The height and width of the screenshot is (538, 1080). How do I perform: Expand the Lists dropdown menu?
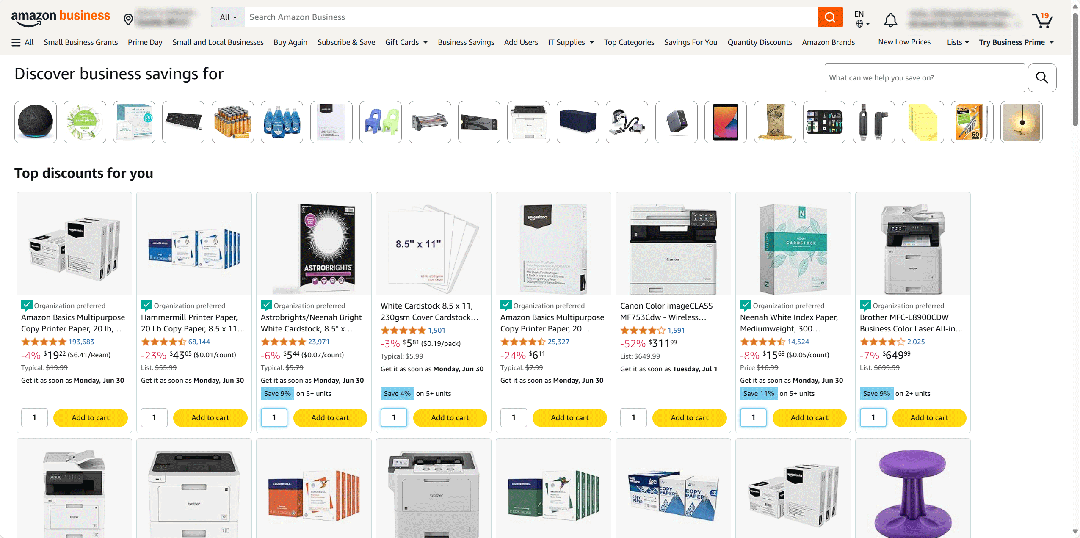[x=957, y=43]
